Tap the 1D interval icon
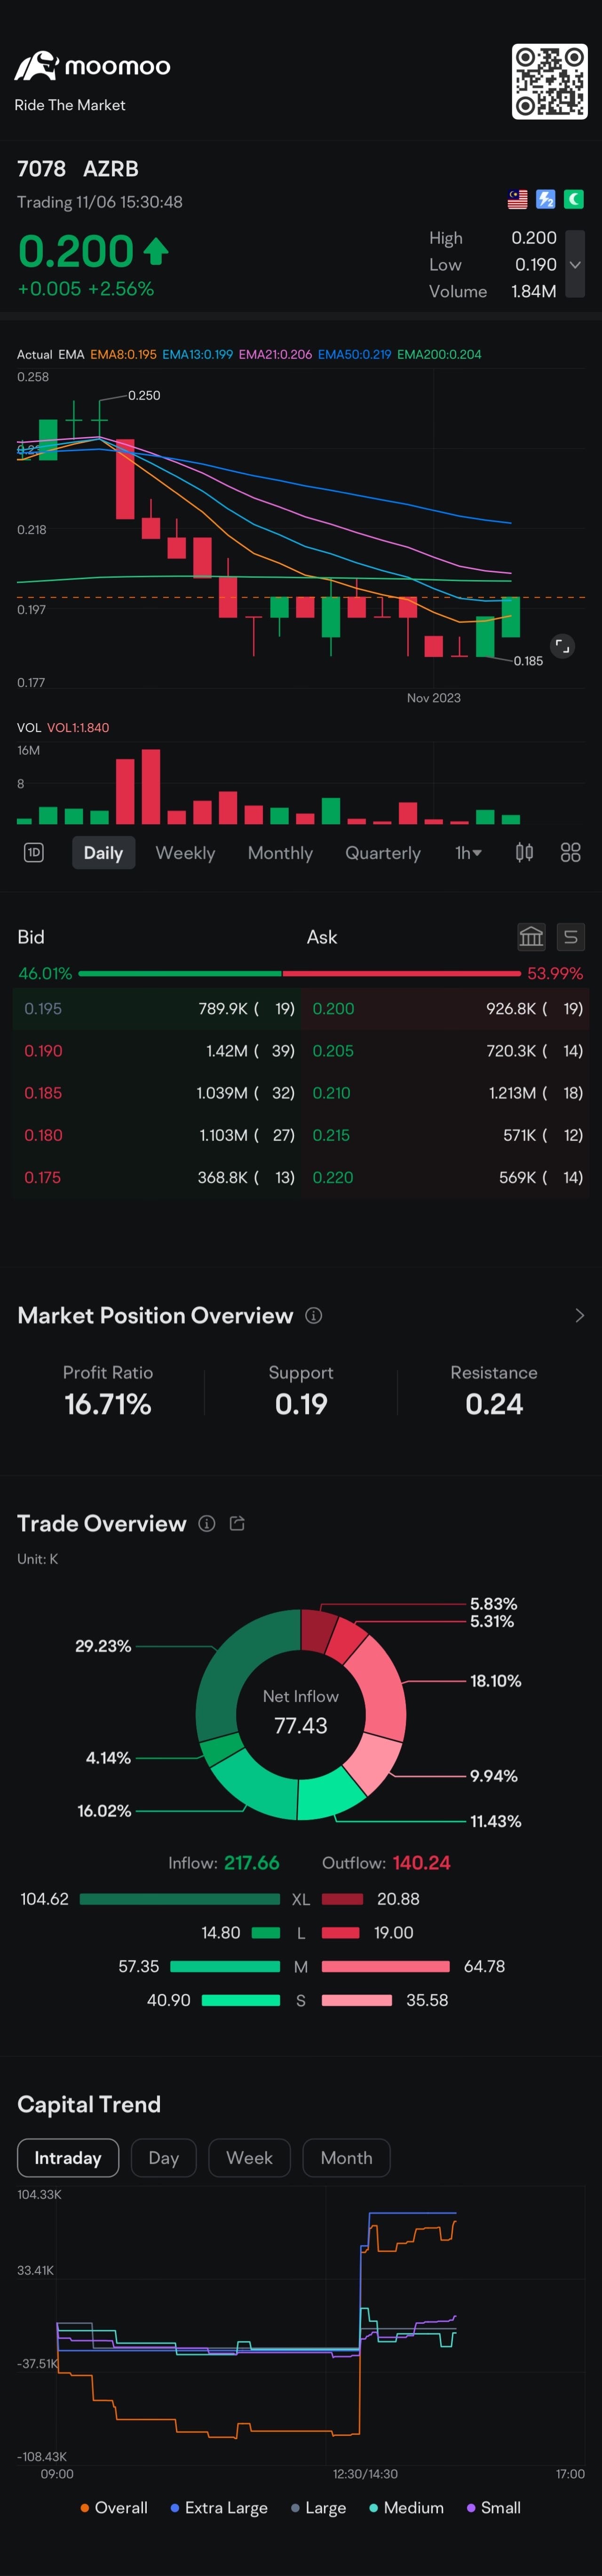 coord(33,852)
